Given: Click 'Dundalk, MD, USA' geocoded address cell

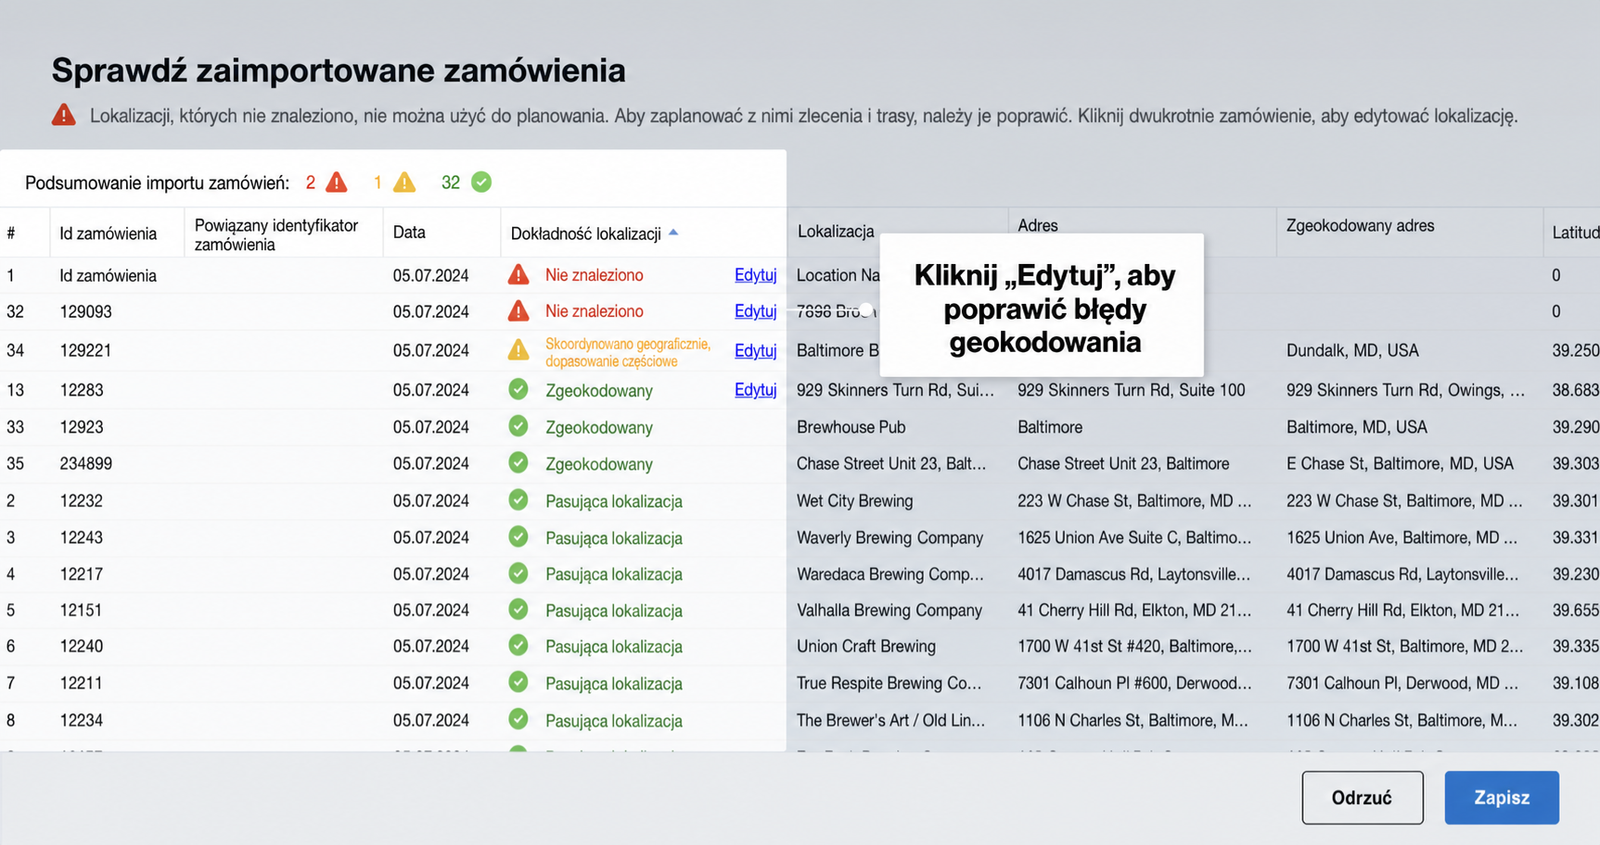Looking at the screenshot, I should 1352,351.
